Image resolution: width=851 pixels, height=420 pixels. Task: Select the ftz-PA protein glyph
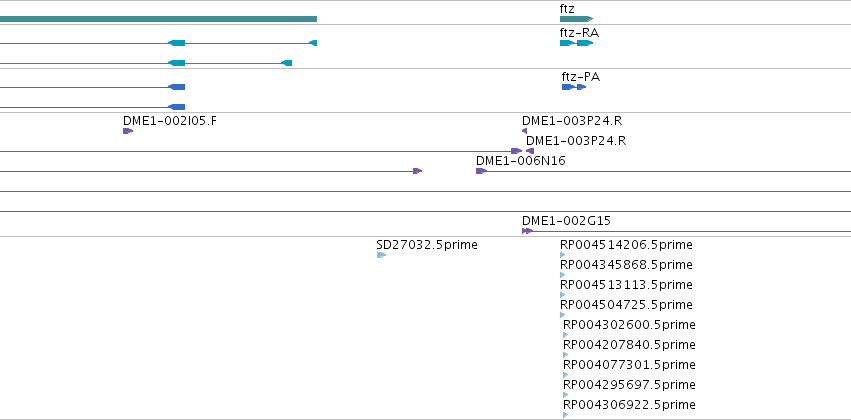pos(574,87)
